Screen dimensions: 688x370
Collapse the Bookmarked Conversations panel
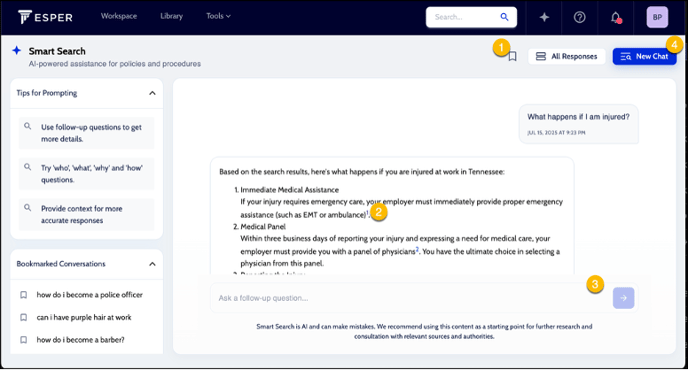[152, 264]
